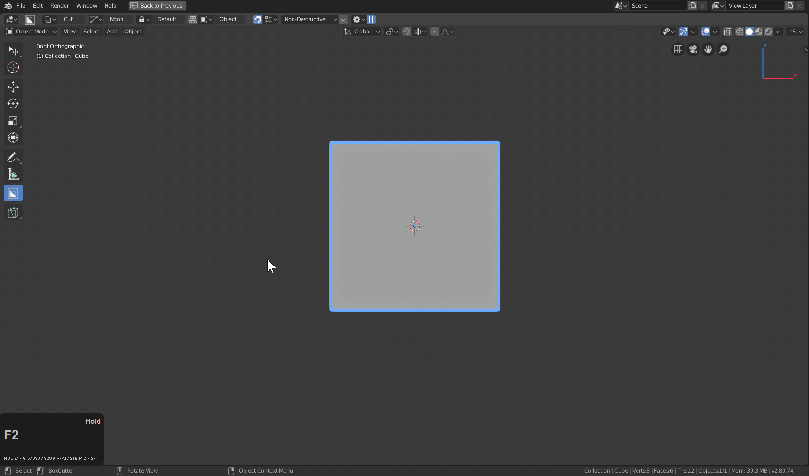Open the File menu
The height and width of the screenshot is (476, 809).
coord(20,6)
